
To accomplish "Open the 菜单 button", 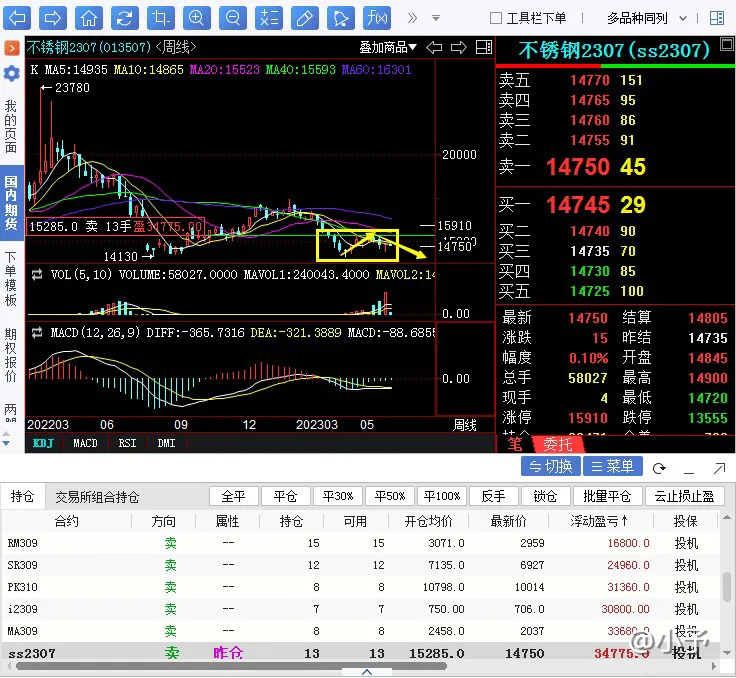I will [613, 466].
